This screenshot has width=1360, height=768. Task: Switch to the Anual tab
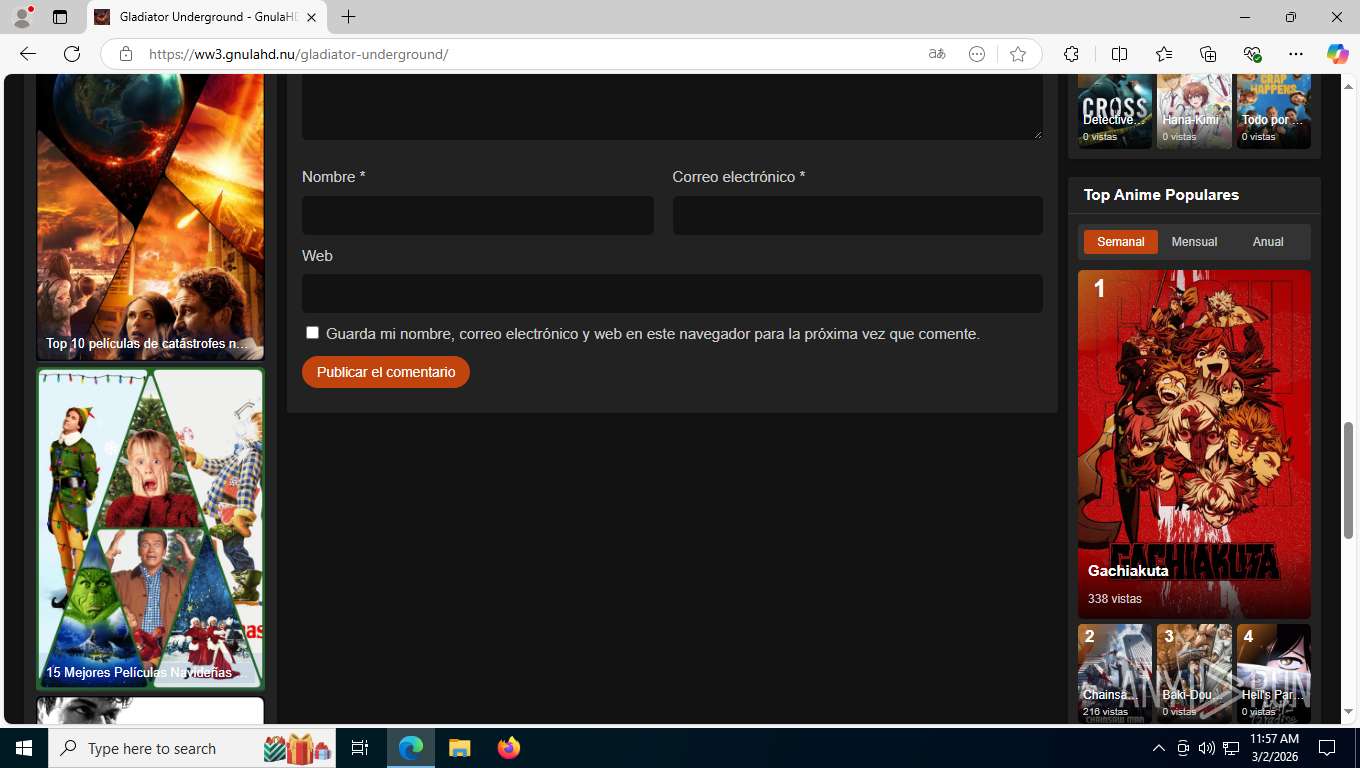click(x=1268, y=242)
